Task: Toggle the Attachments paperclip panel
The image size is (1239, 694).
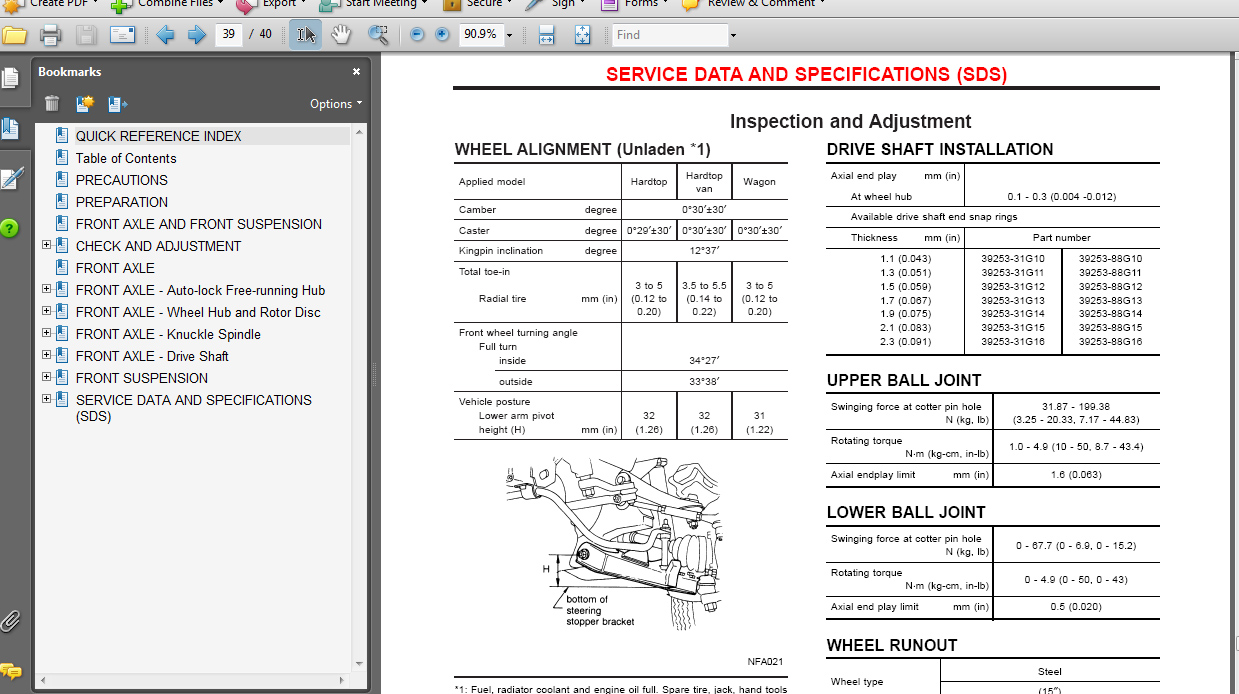Action: tap(10, 621)
